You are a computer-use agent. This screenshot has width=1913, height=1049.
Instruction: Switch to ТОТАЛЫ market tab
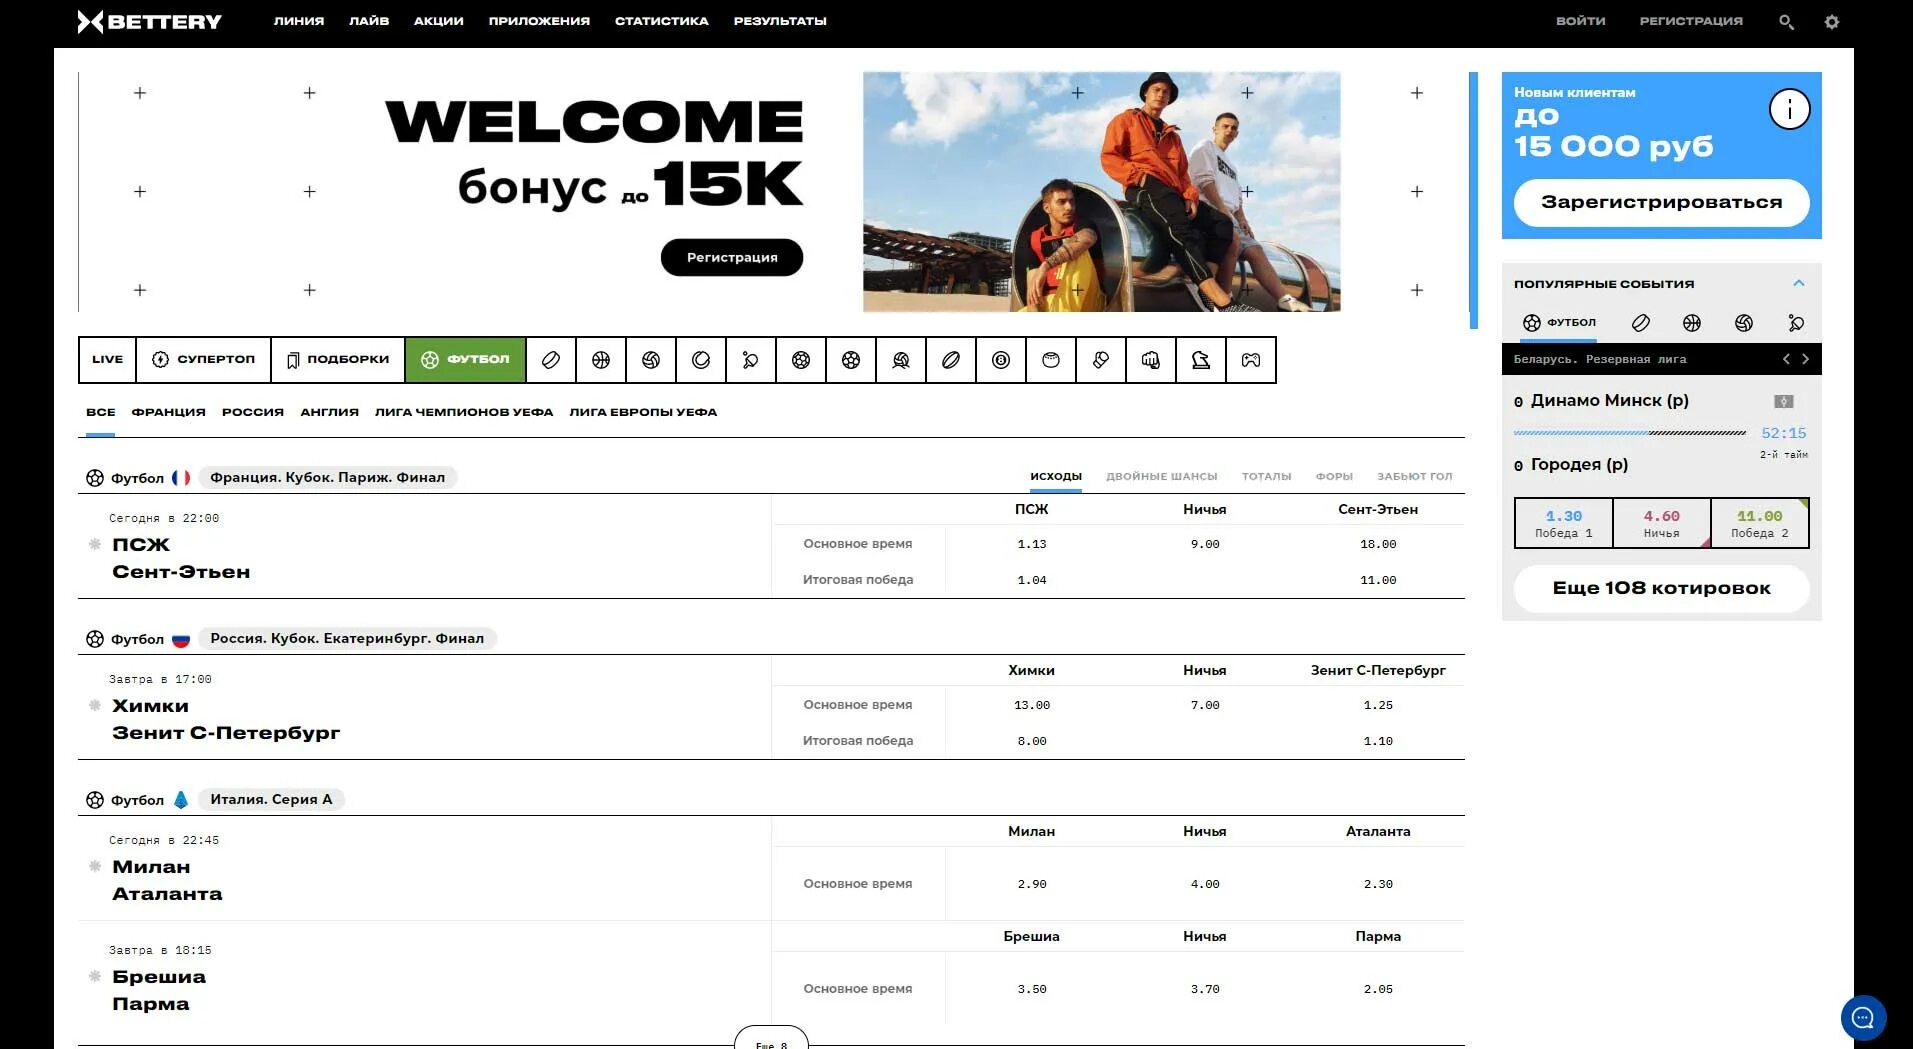point(1266,477)
